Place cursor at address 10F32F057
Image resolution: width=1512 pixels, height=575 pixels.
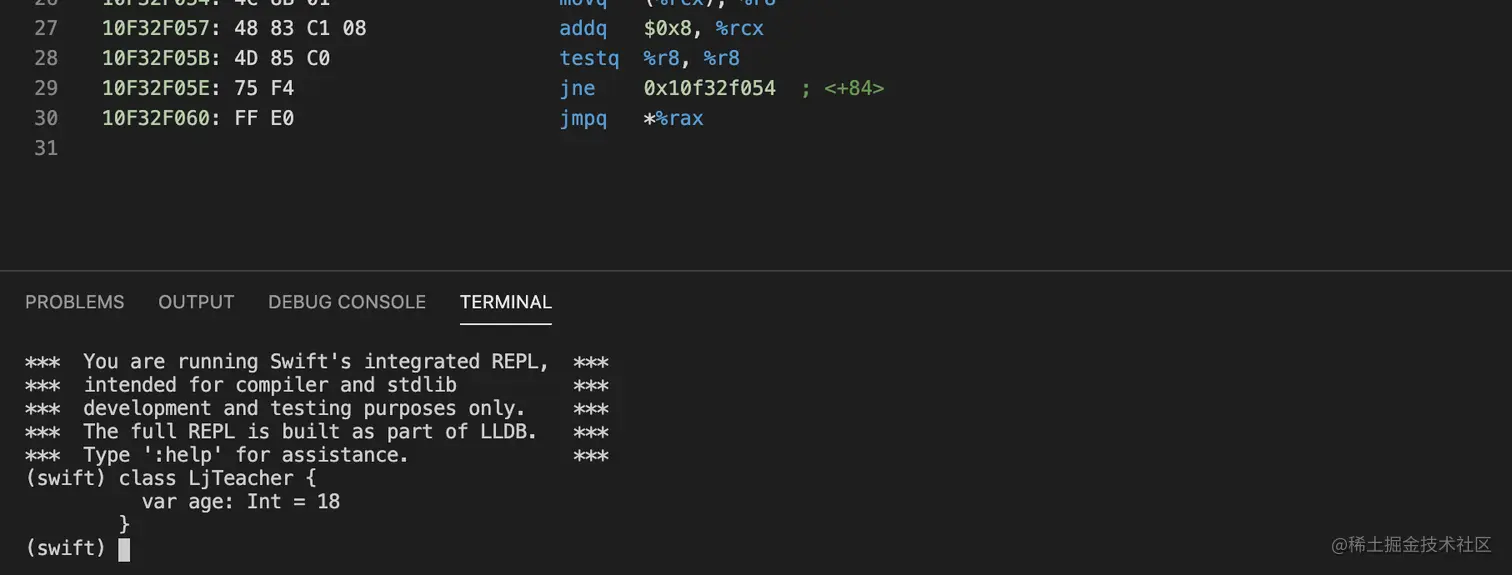coord(156,28)
